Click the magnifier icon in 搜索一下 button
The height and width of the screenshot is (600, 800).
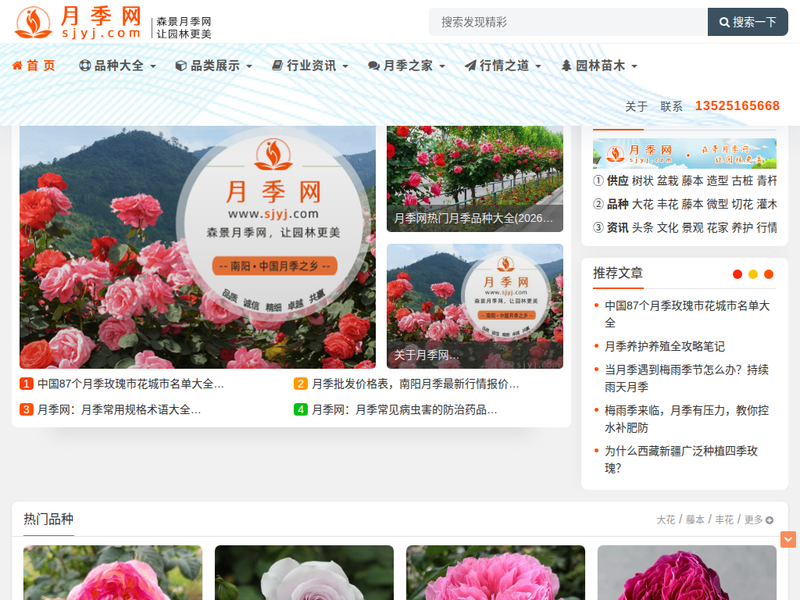tap(724, 22)
